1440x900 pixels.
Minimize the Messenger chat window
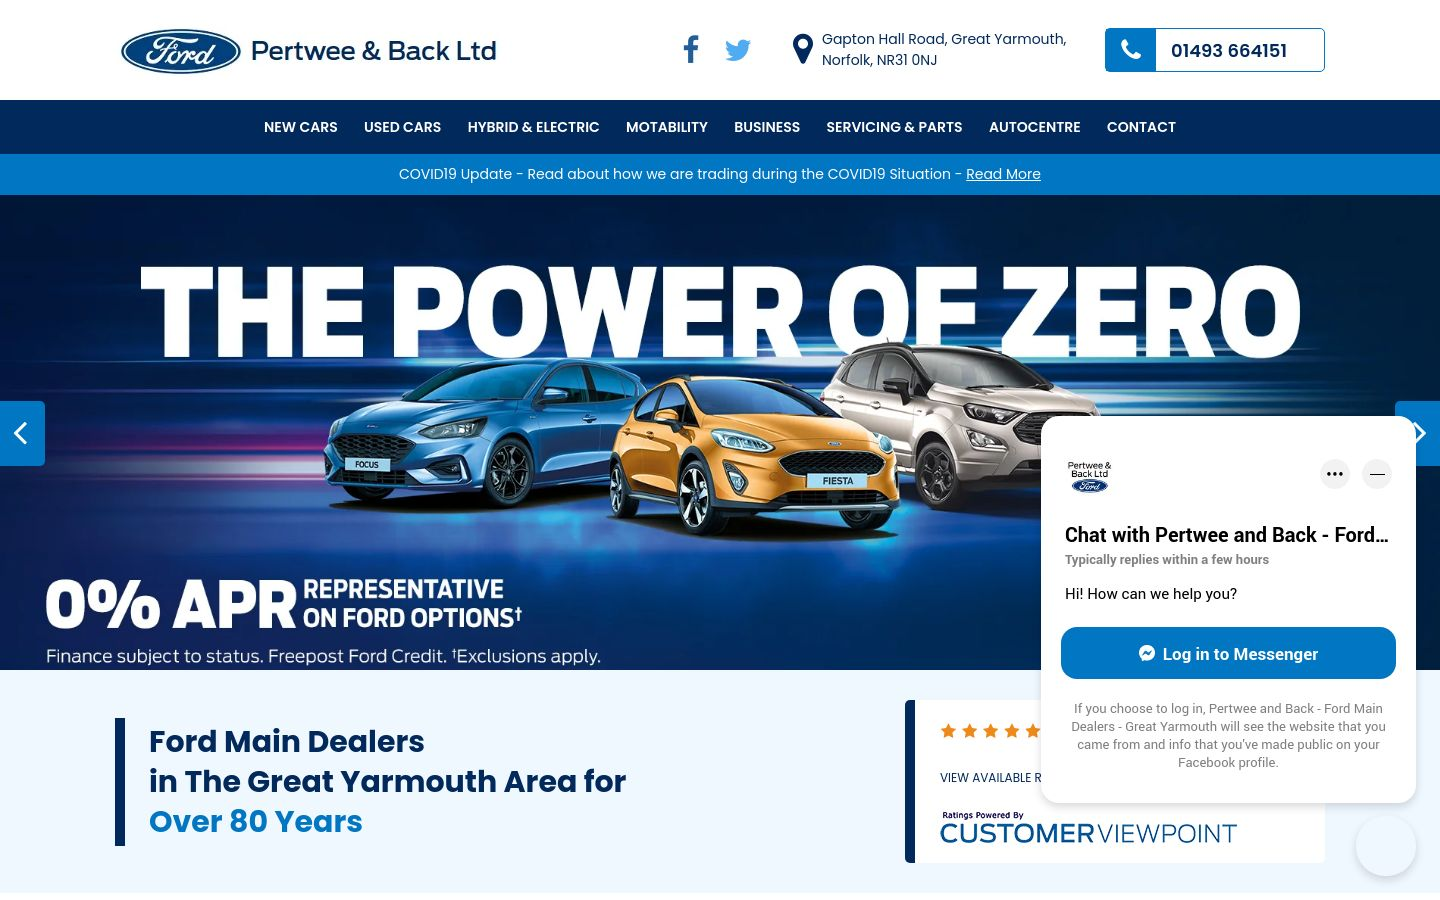pos(1377,474)
